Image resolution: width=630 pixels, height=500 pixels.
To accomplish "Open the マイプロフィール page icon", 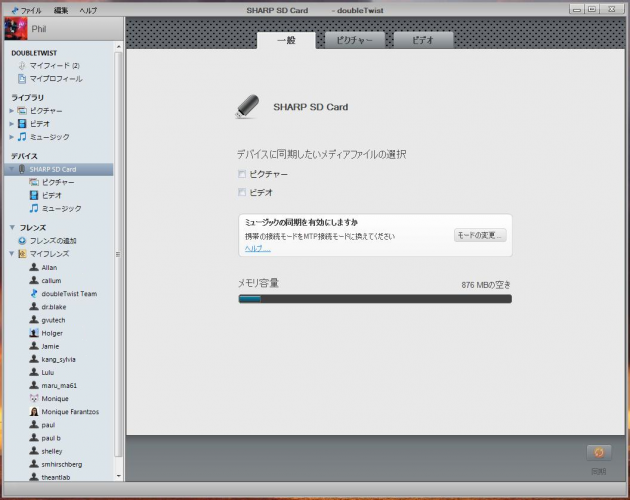I will coord(22,79).
